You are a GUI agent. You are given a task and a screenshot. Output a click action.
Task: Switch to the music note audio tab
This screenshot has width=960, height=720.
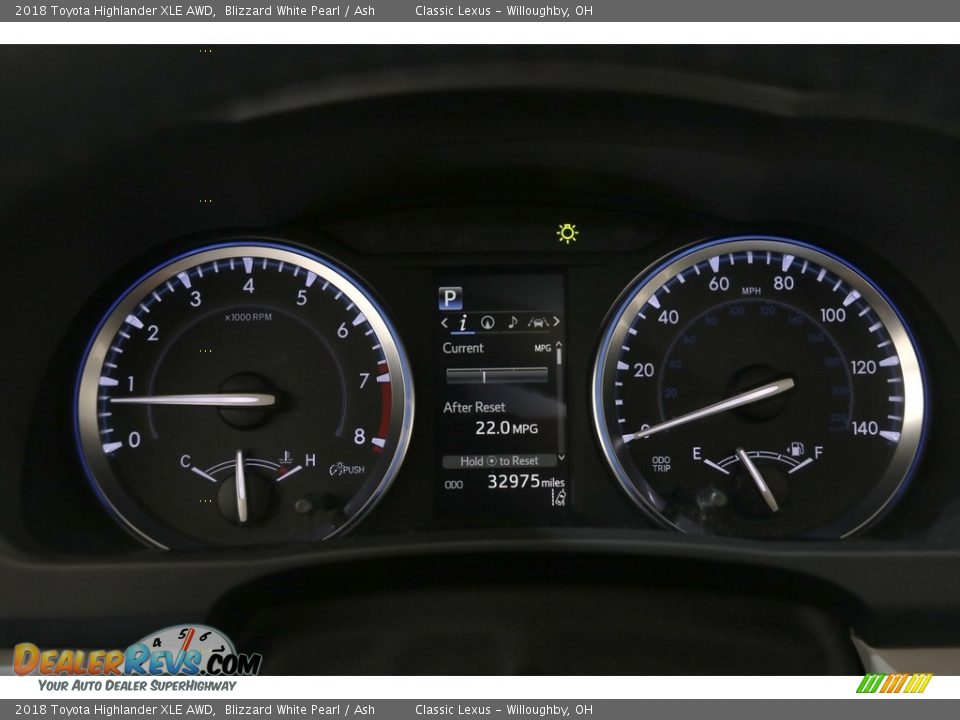click(x=513, y=322)
